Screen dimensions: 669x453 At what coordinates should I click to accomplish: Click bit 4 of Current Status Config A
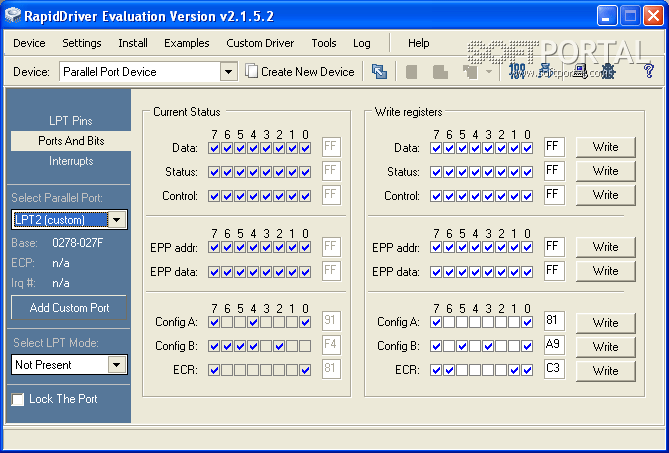point(253,322)
